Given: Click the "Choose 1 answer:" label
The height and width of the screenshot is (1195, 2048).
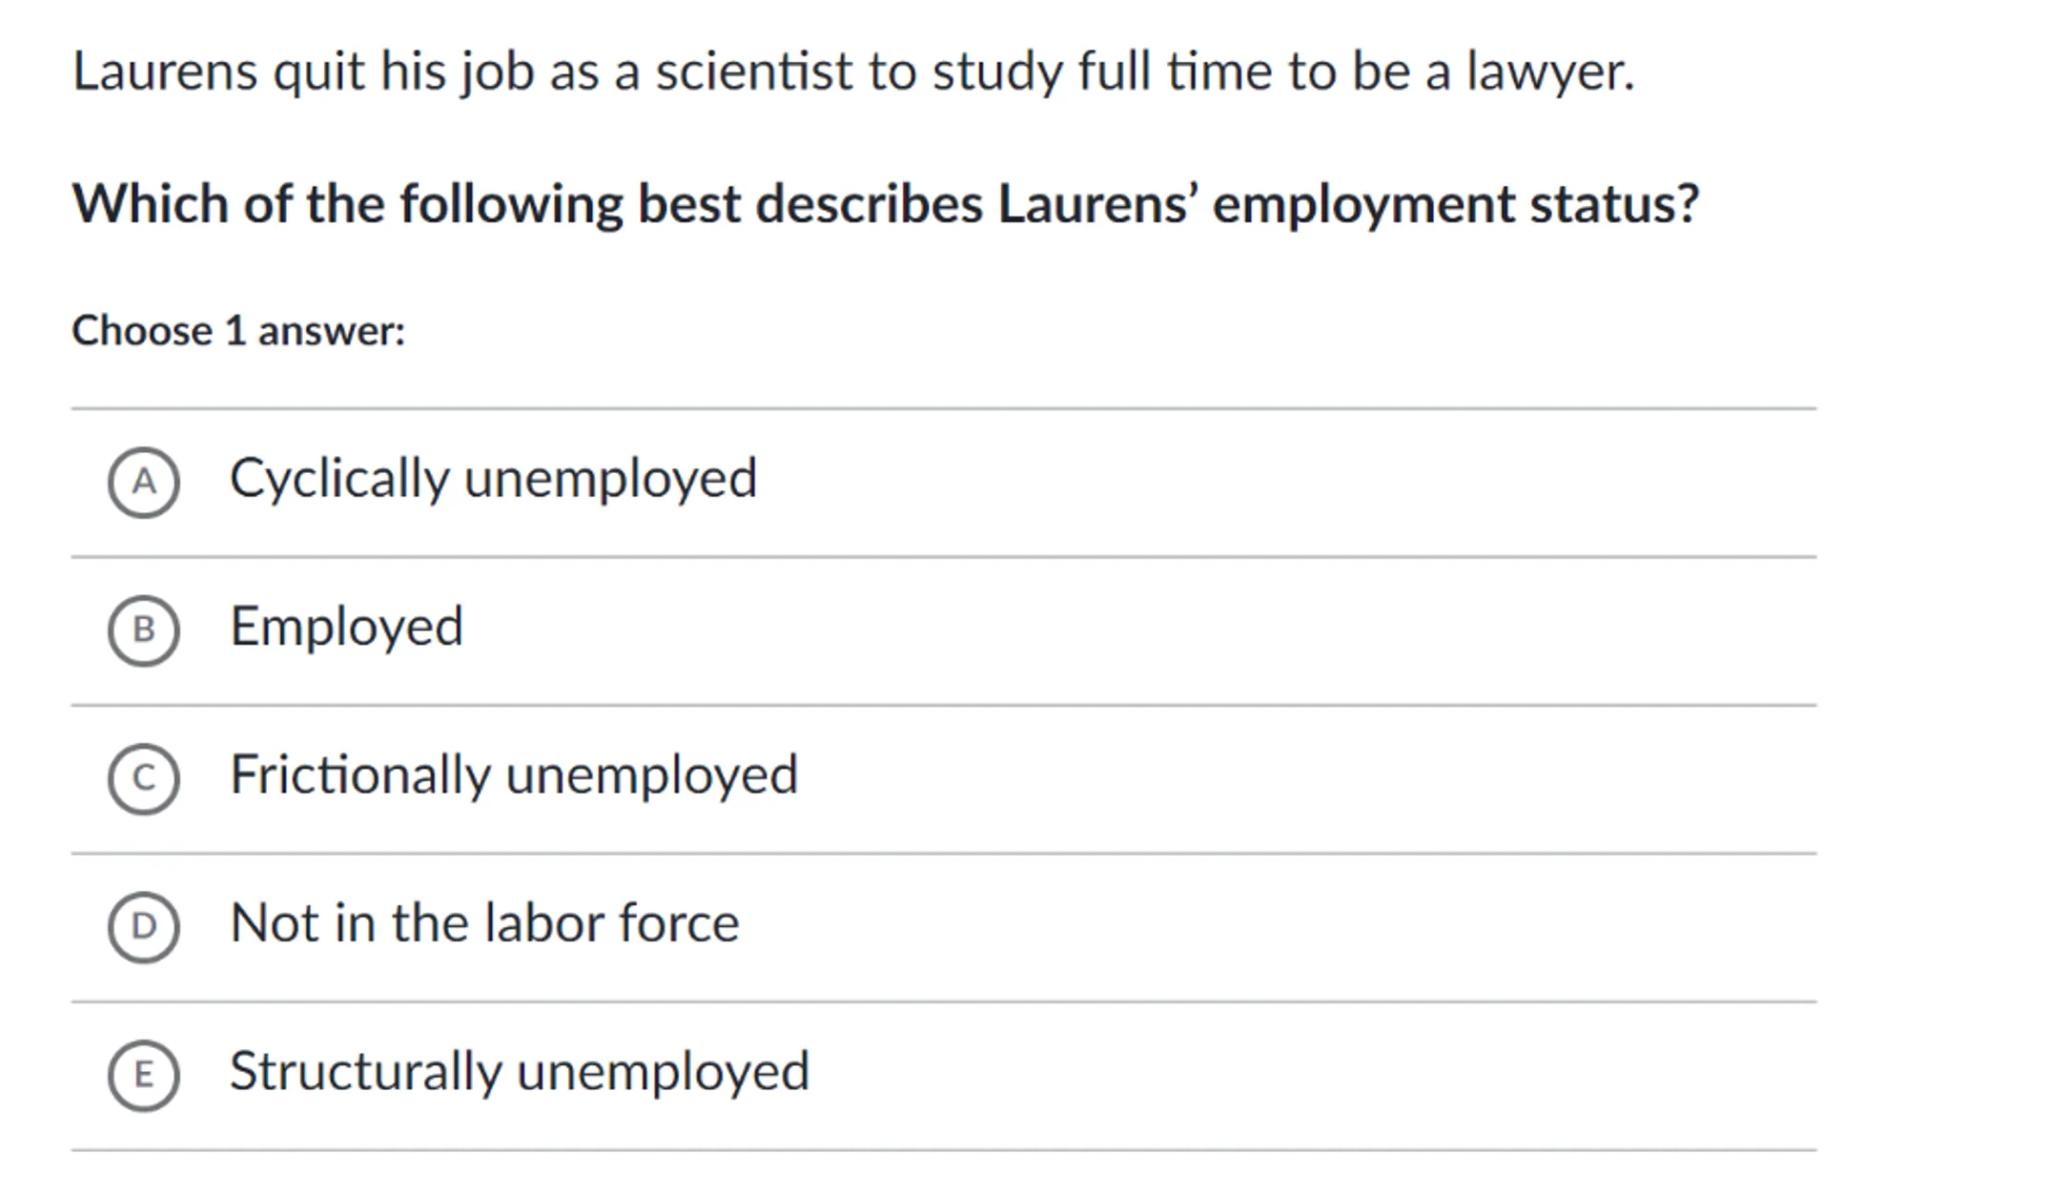Looking at the screenshot, I should (239, 331).
